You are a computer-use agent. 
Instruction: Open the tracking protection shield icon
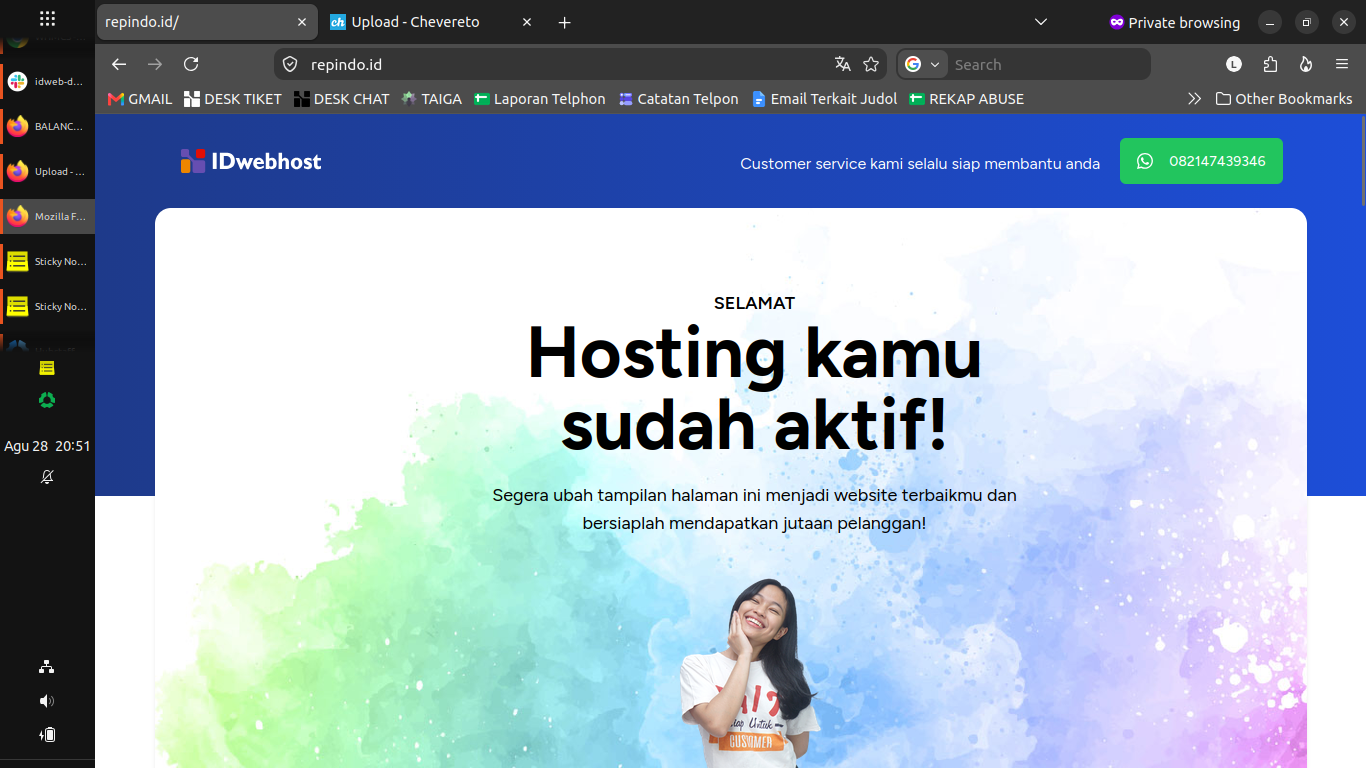pos(290,64)
